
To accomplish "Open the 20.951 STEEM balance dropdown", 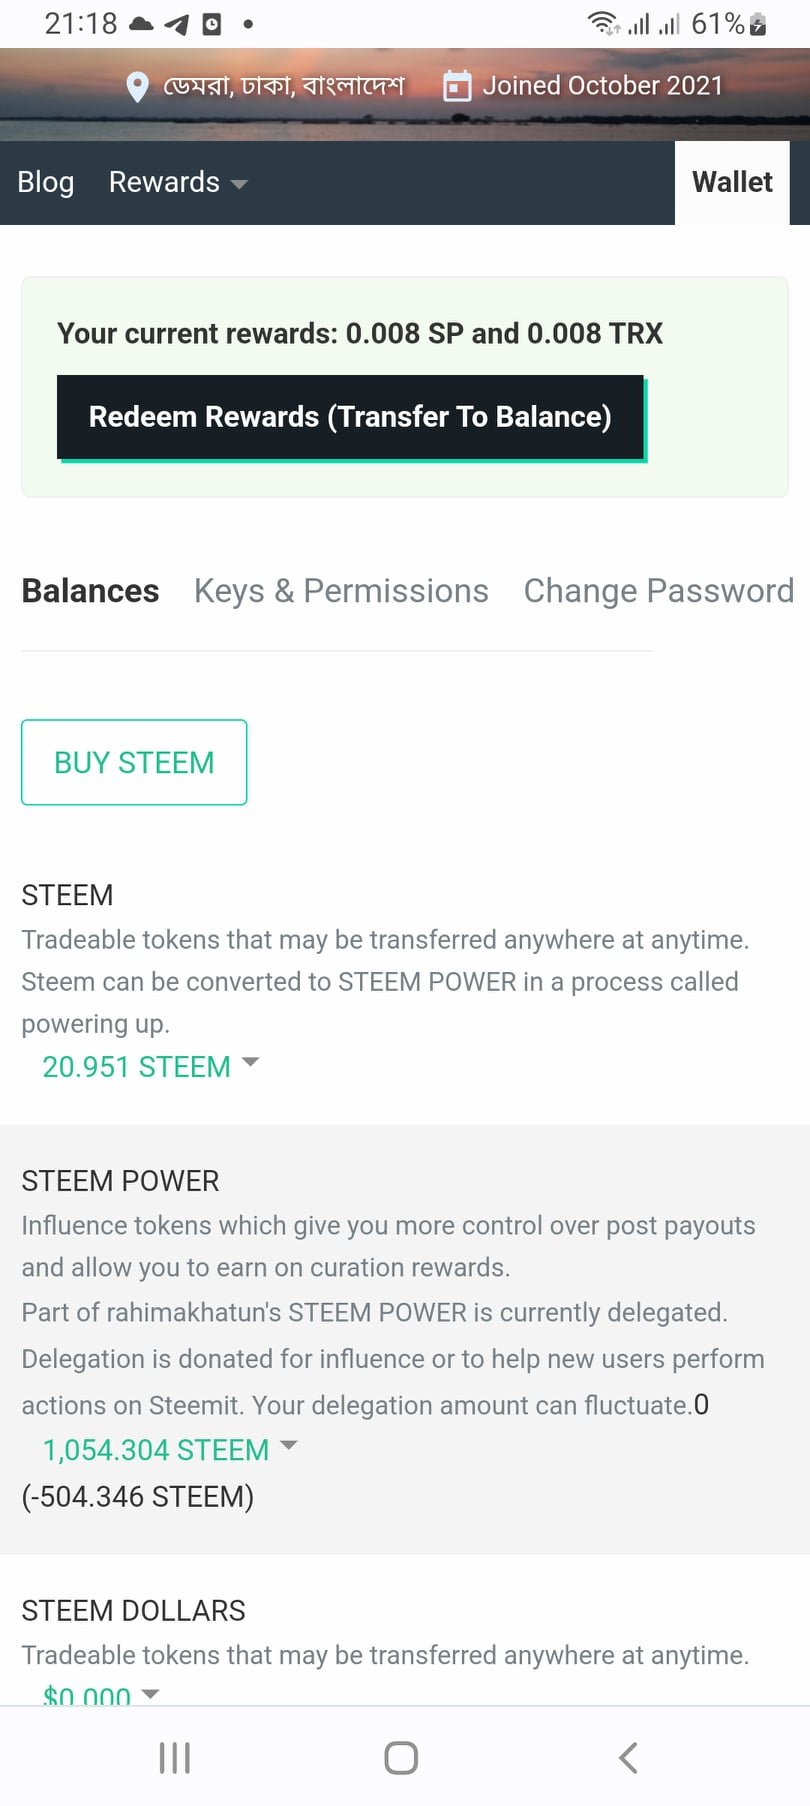I will (x=150, y=1066).
